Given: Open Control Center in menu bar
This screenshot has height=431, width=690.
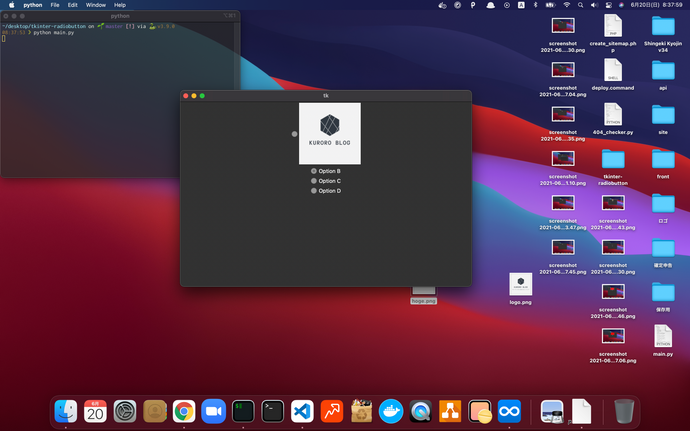Looking at the screenshot, I should point(609,5).
